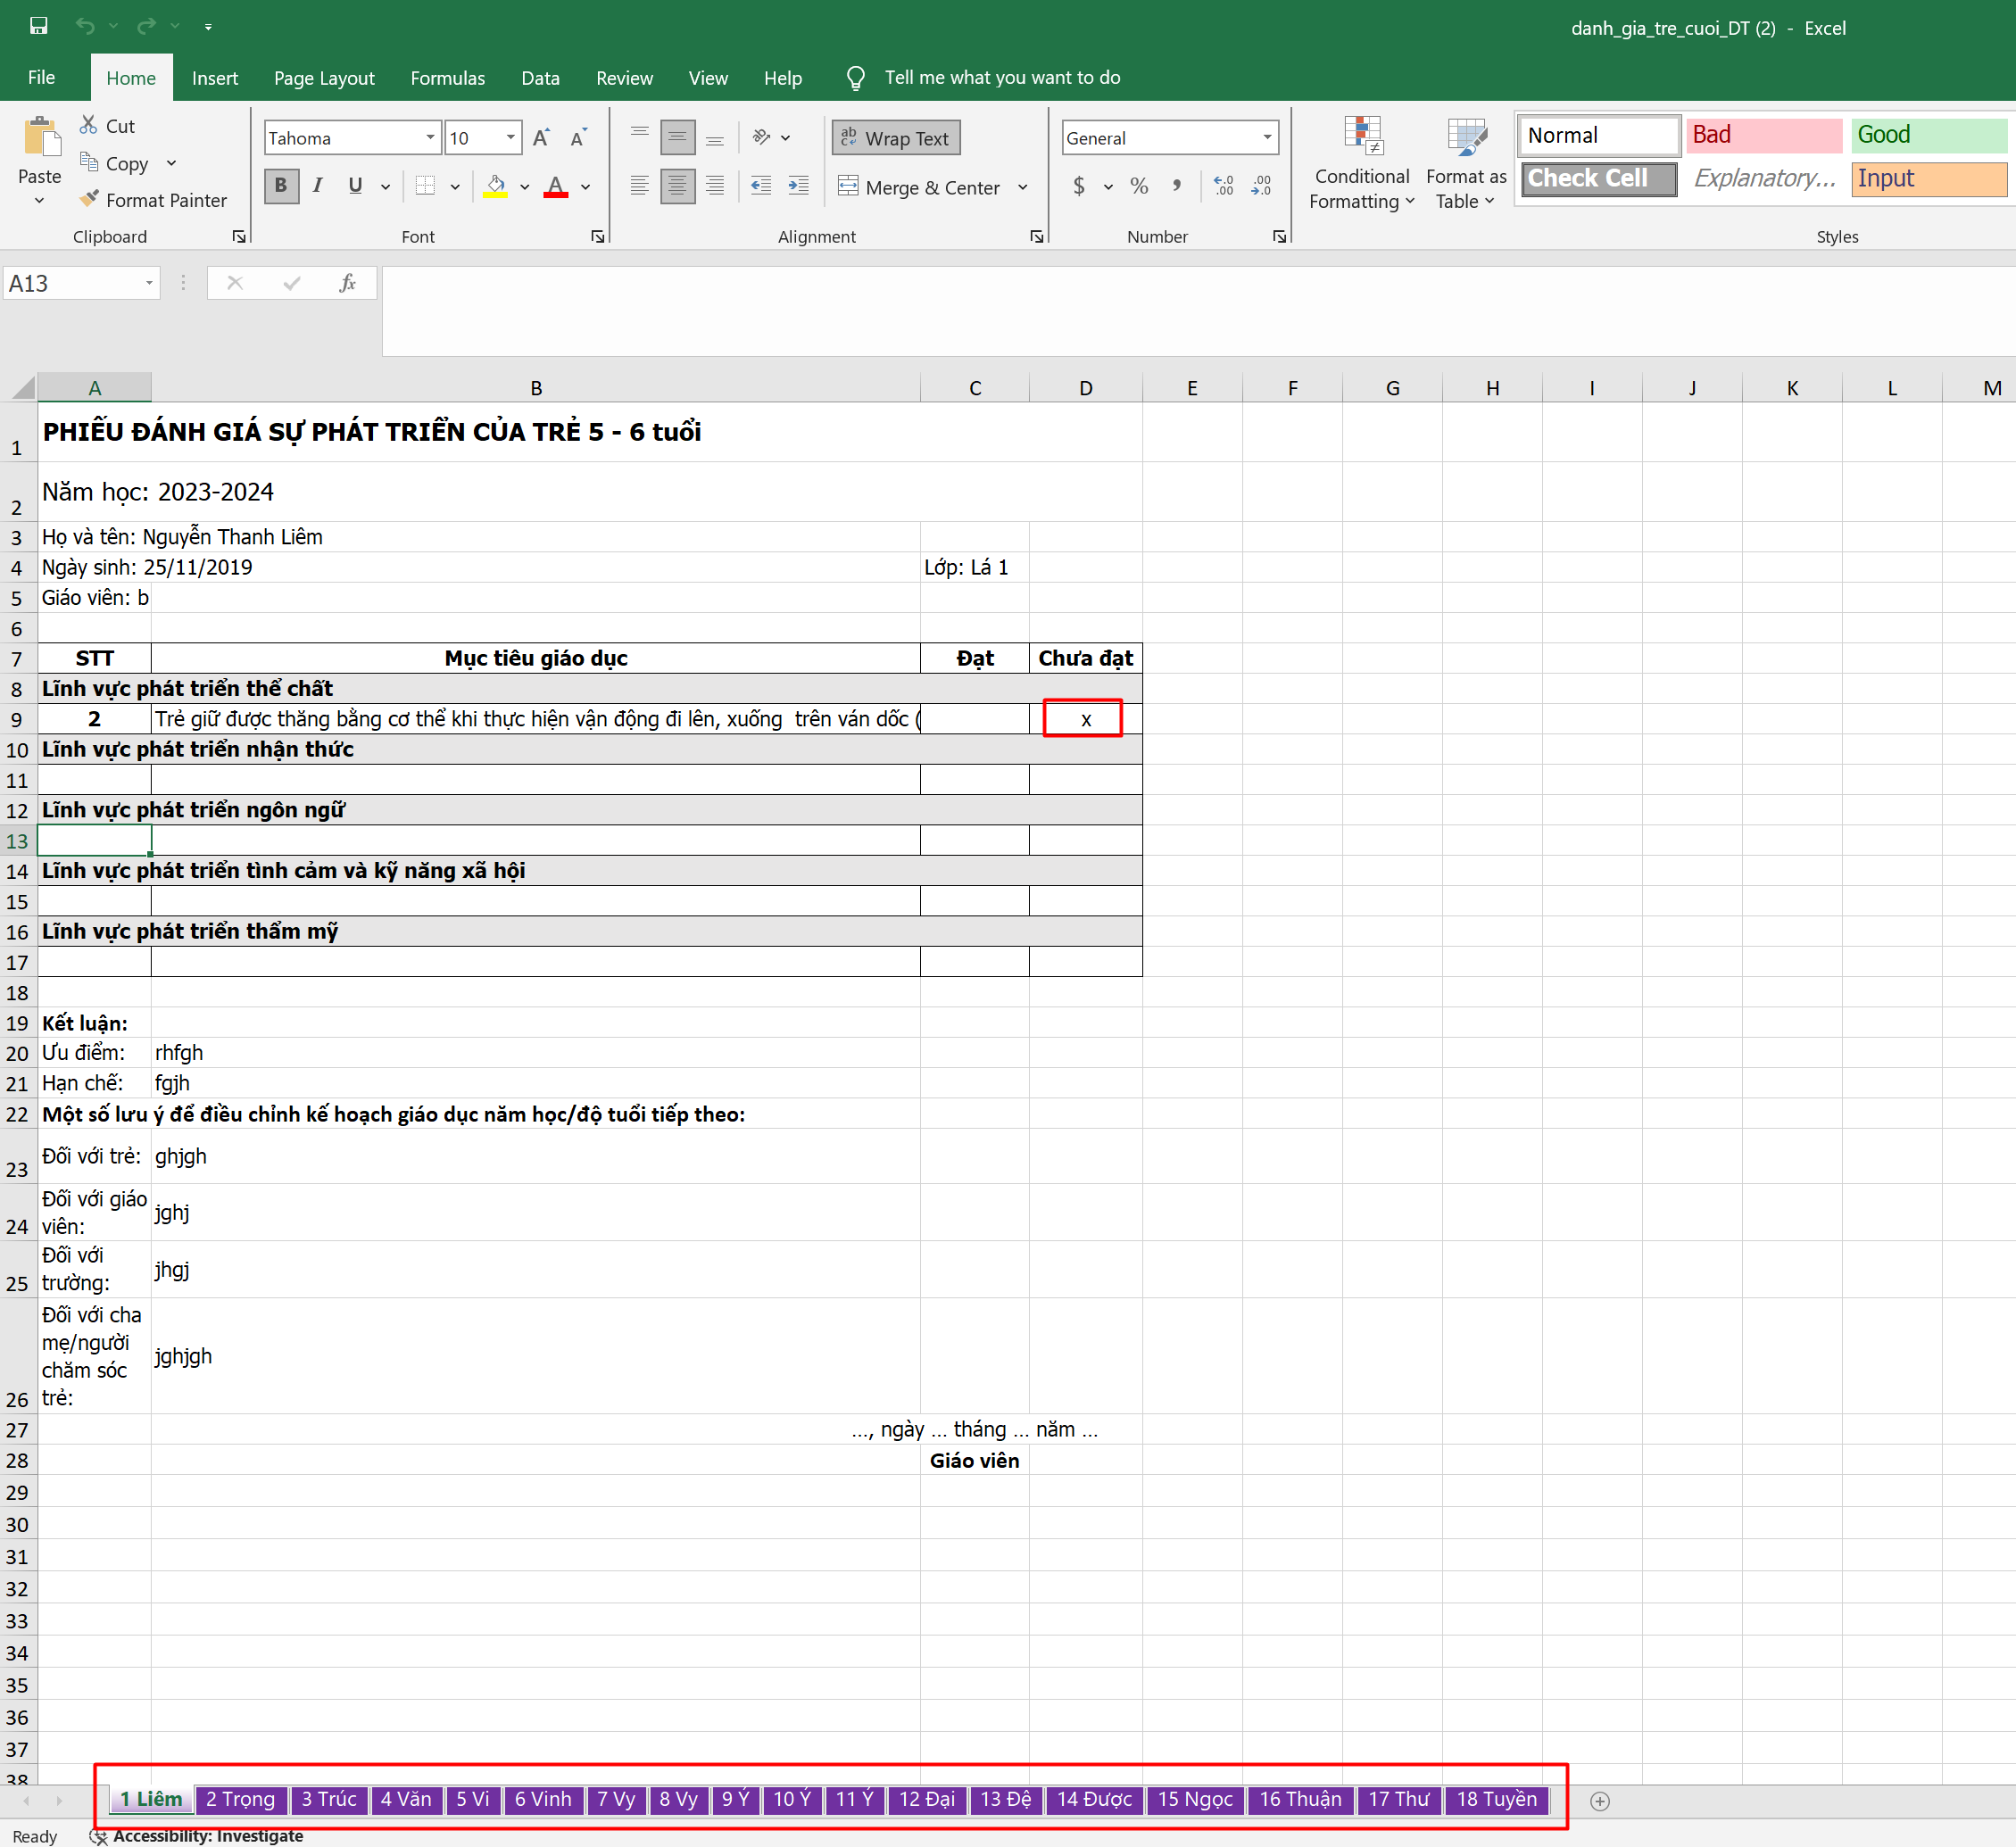Add a new sheet with plus icon

(1599, 1801)
